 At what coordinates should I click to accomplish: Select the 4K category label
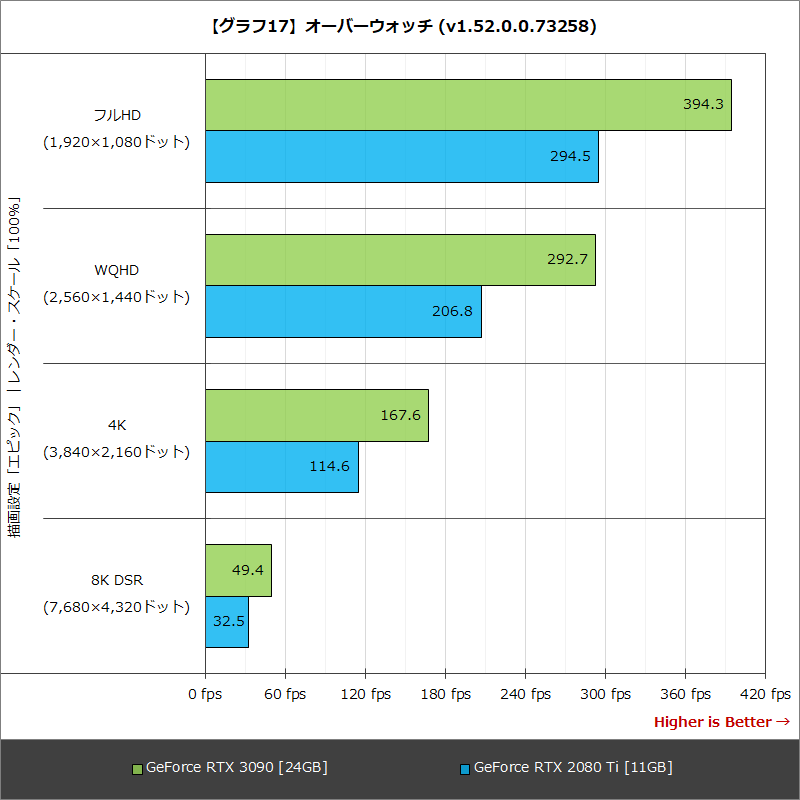[x=117, y=426]
